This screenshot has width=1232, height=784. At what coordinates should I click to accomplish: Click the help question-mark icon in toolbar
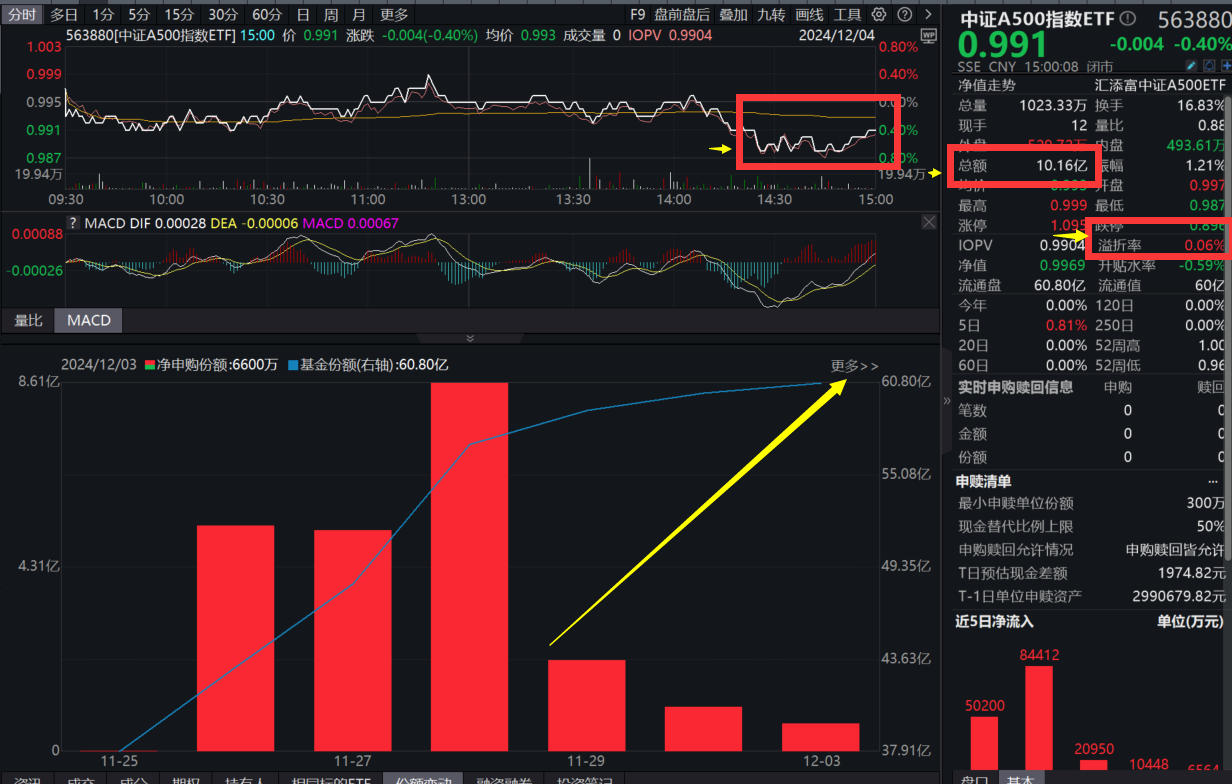(903, 14)
